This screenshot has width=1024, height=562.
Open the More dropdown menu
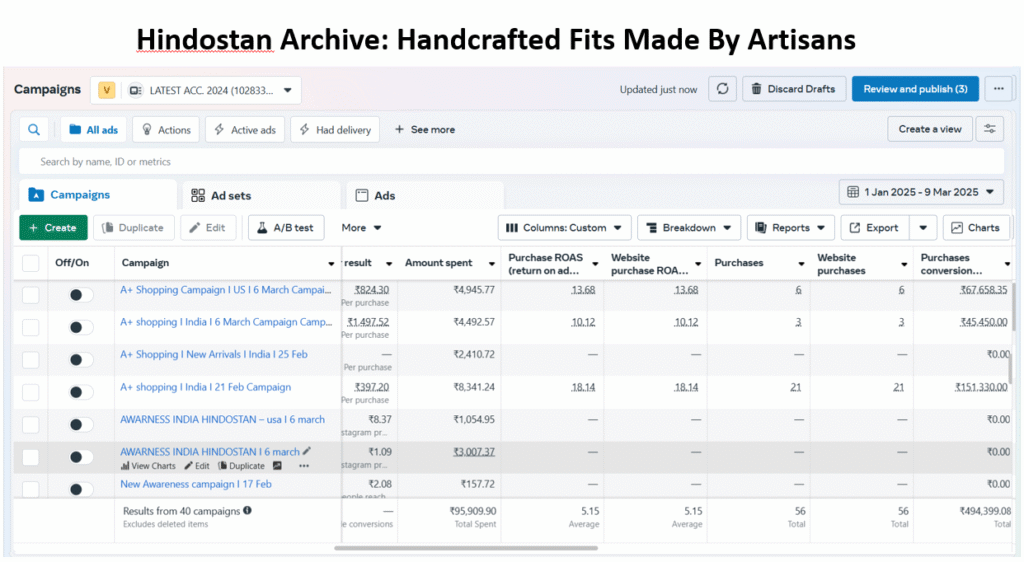point(361,228)
